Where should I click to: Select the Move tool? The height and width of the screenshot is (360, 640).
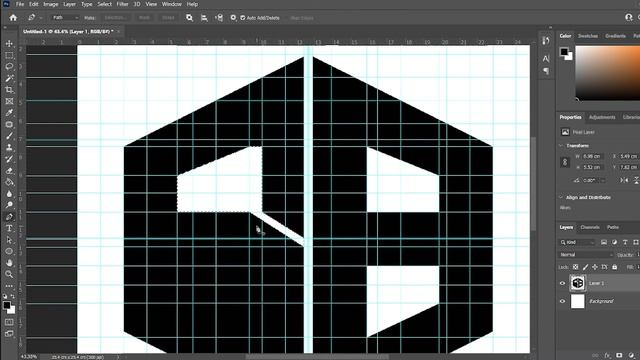9,43
